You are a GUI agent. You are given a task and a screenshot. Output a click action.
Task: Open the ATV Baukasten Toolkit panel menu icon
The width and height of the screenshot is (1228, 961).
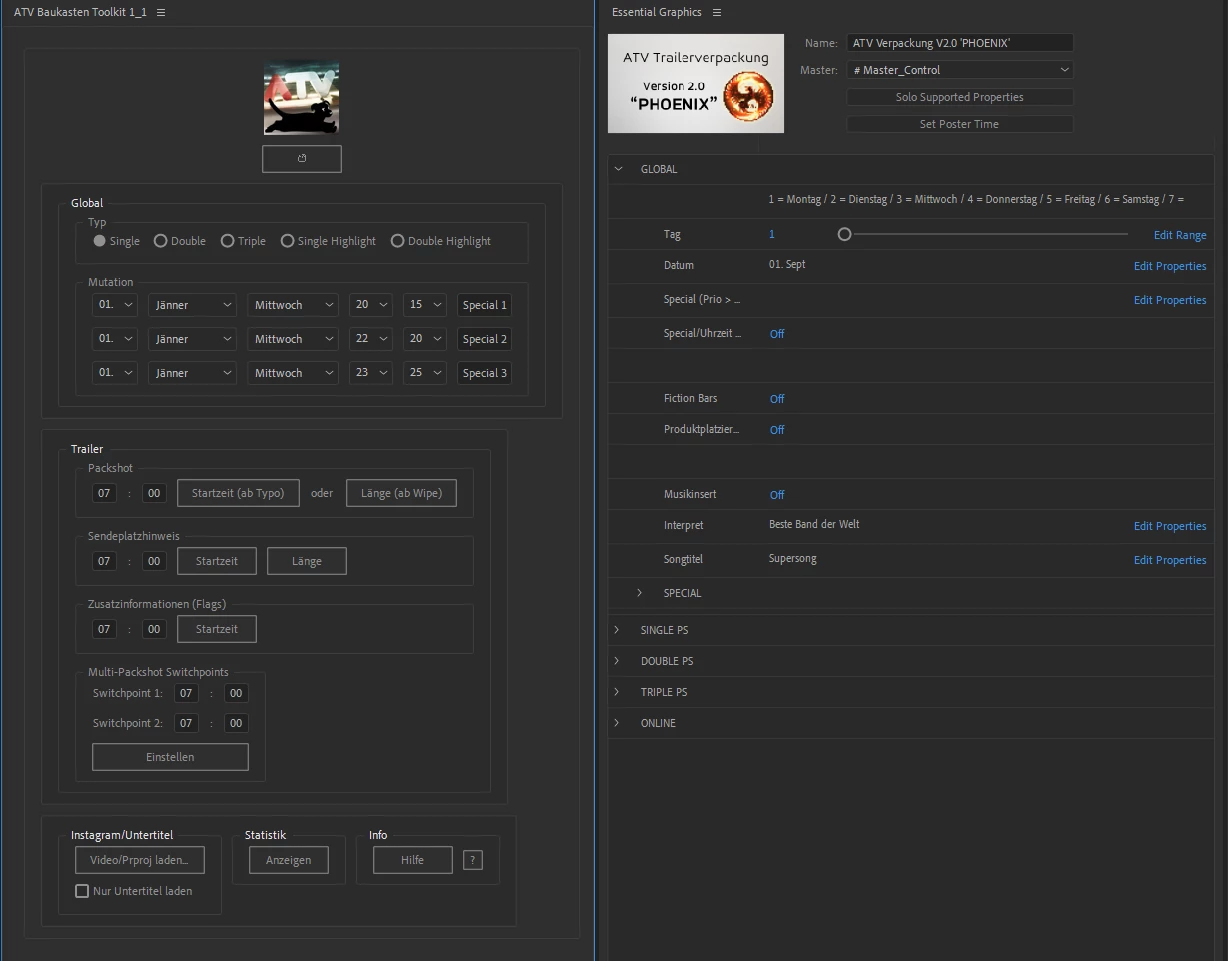(161, 12)
